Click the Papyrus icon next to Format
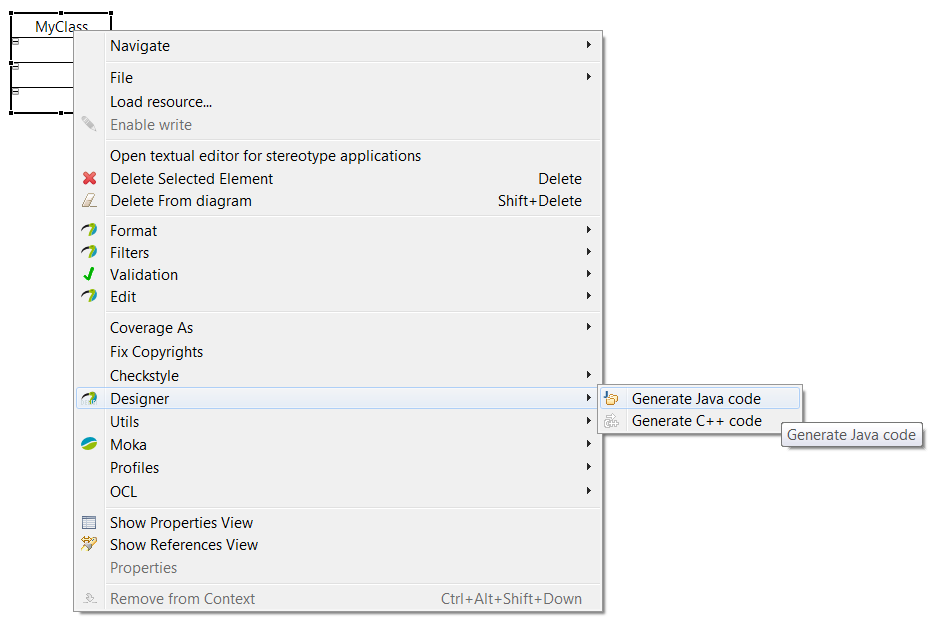The width and height of the screenshot is (933, 624). point(89,231)
